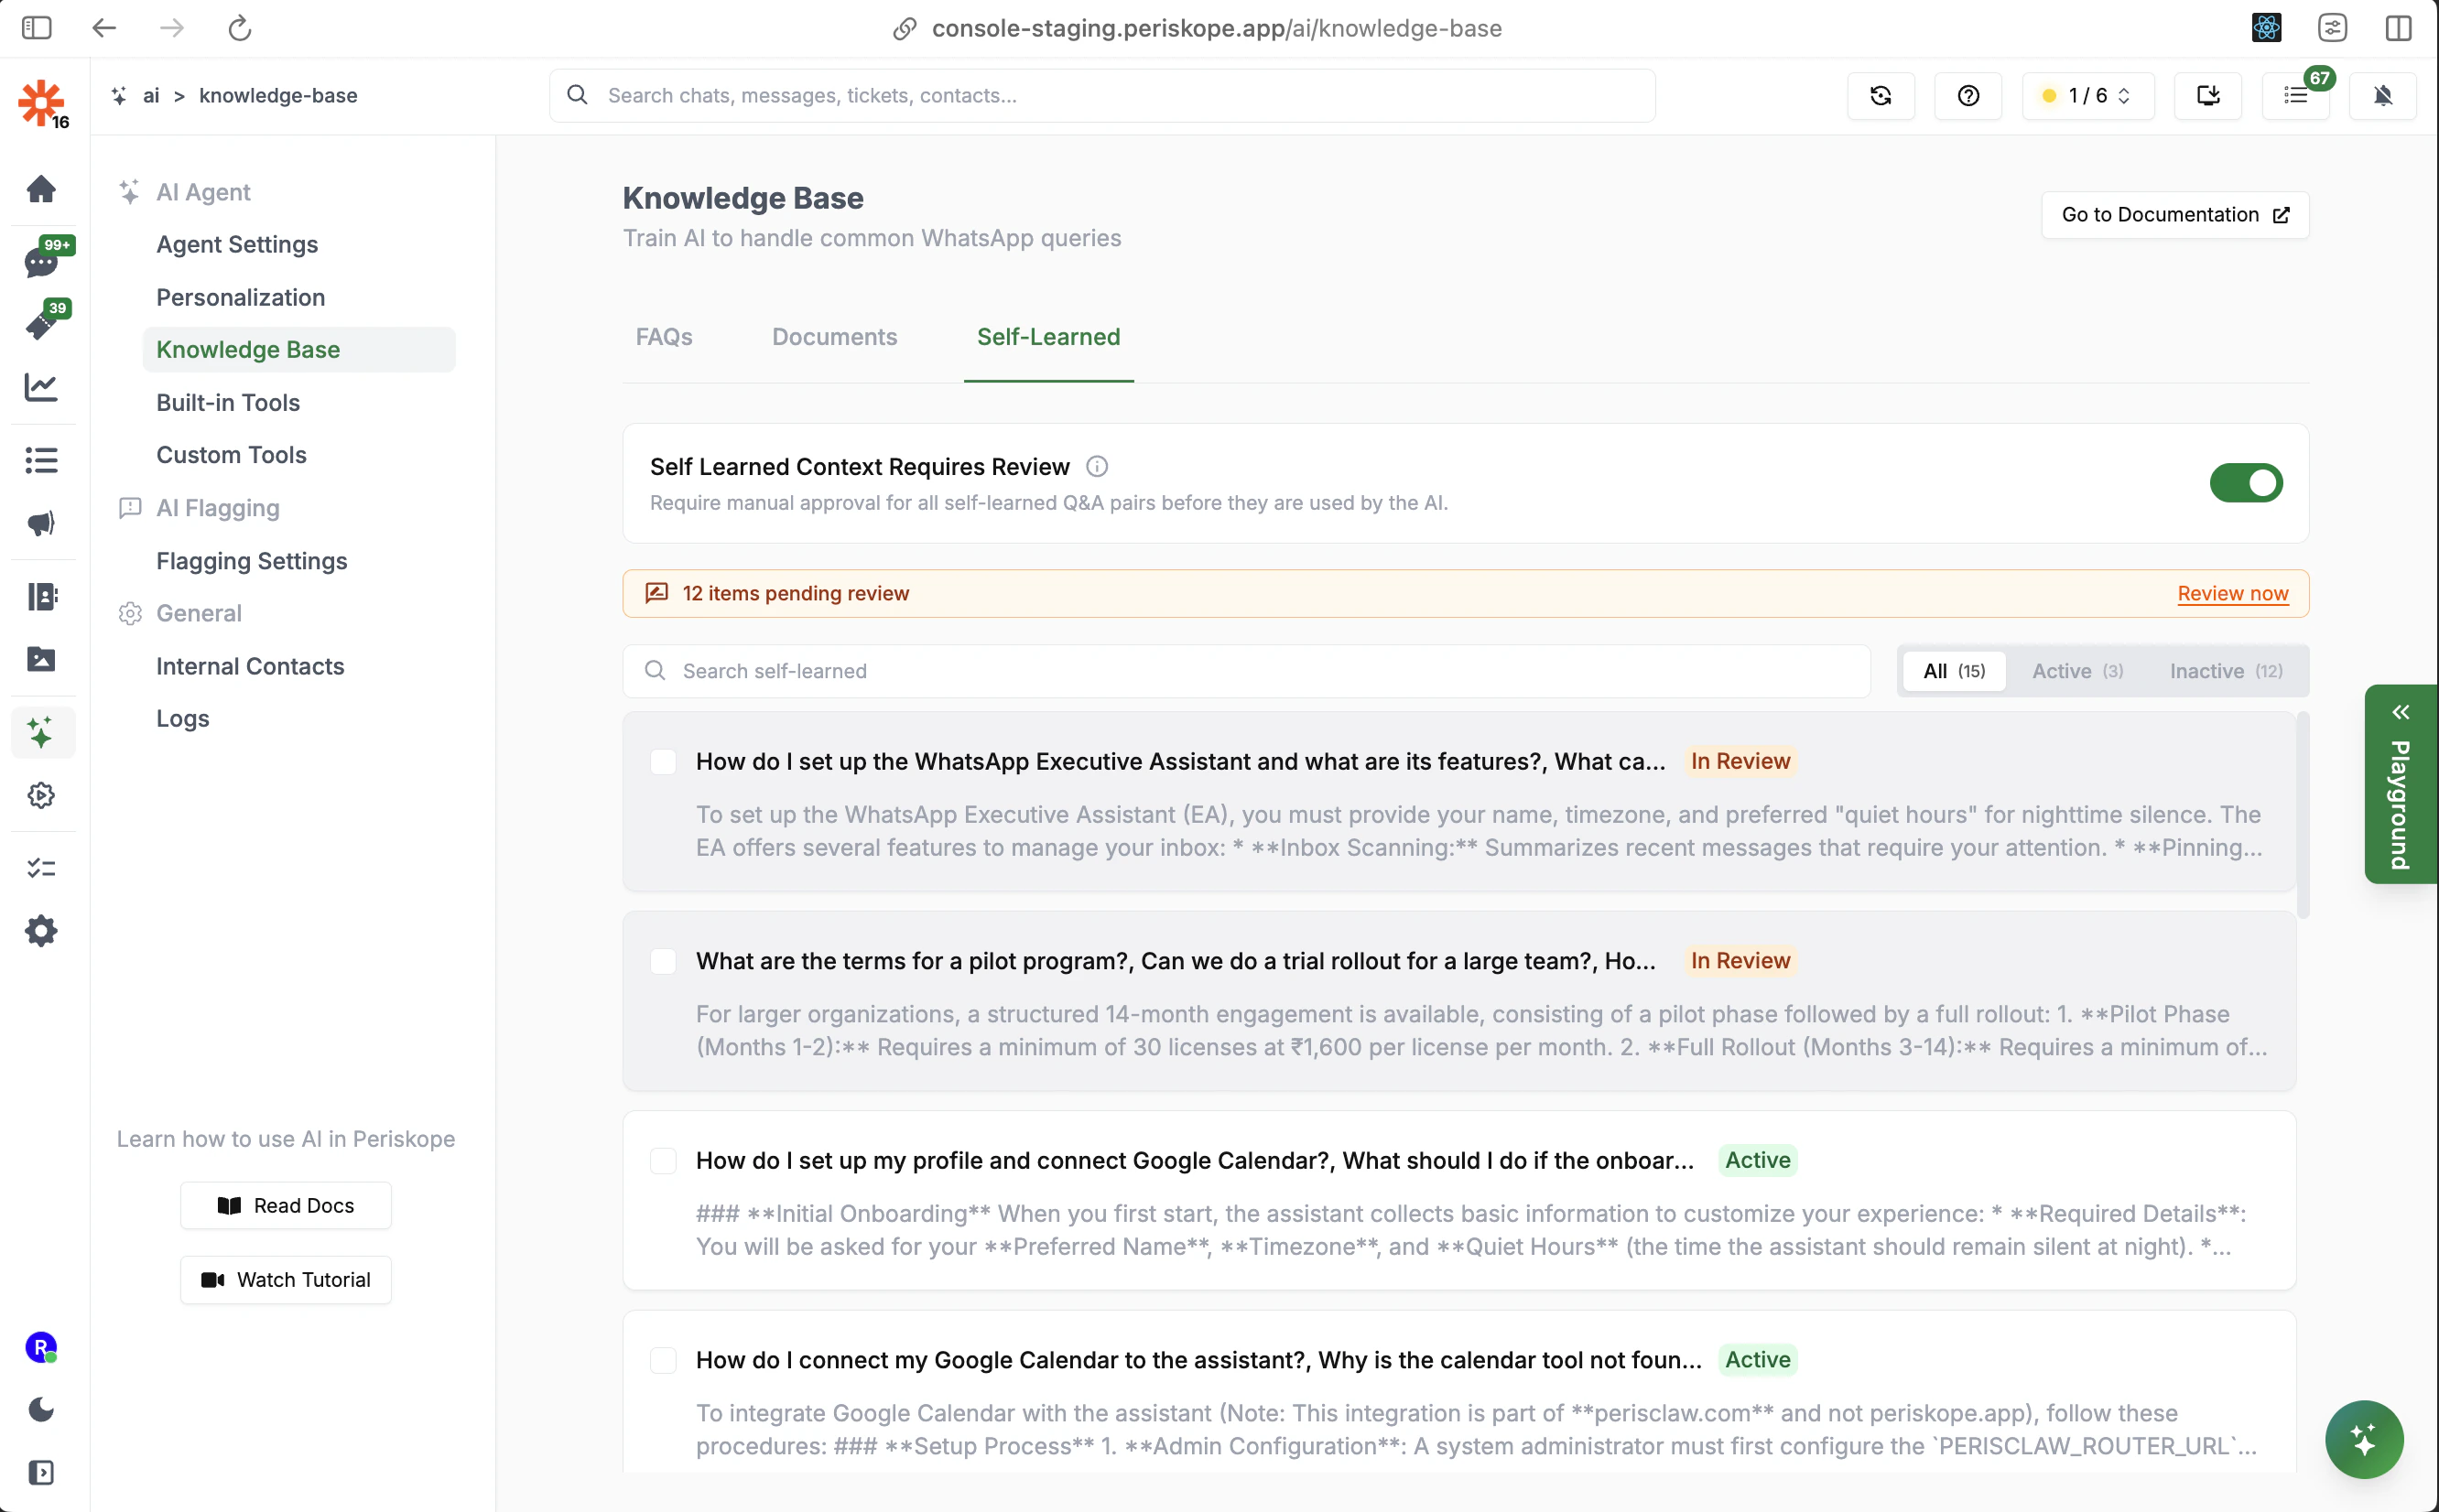Disable Self Learned Context Requires Review toggle
The height and width of the screenshot is (1512, 2439).
[x=2245, y=483]
